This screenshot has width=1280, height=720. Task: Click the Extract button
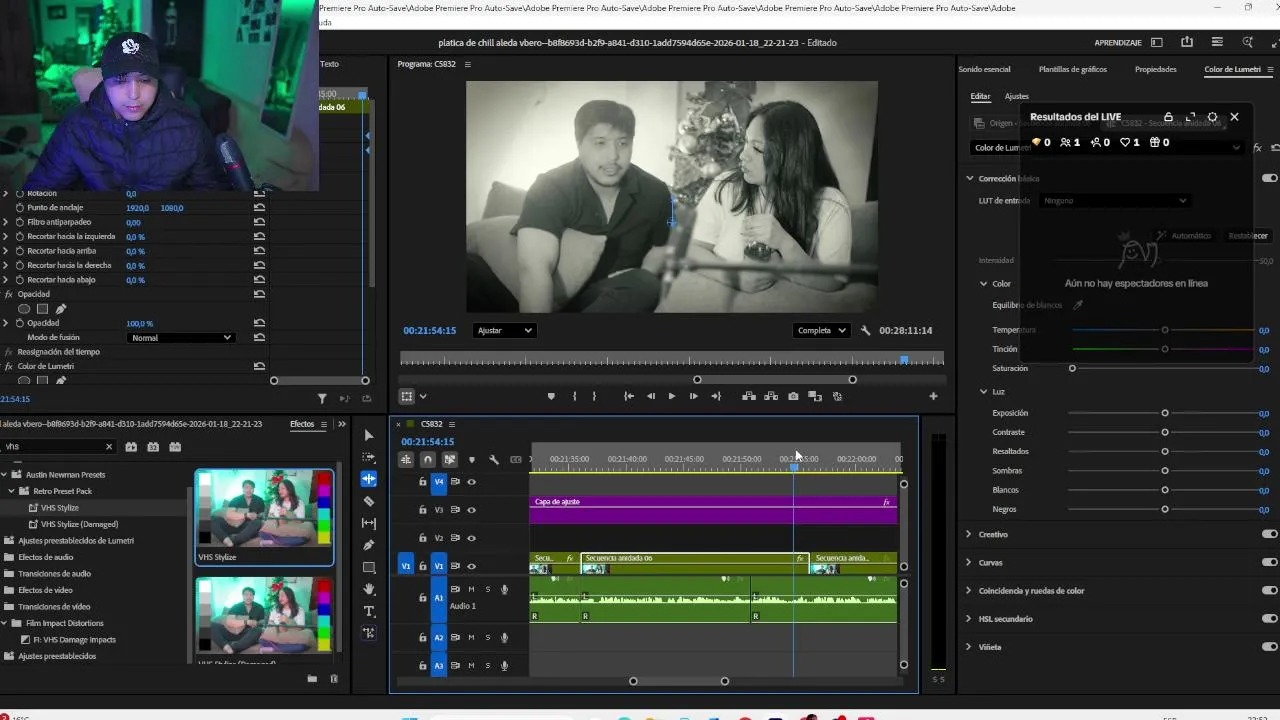pos(771,396)
